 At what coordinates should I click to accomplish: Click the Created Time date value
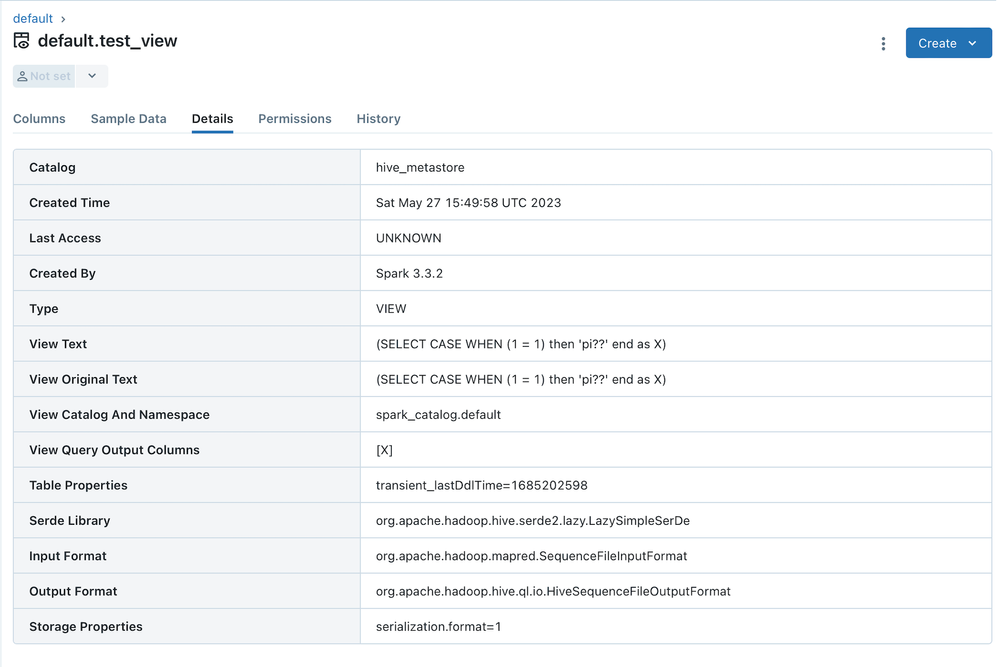point(468,203)
